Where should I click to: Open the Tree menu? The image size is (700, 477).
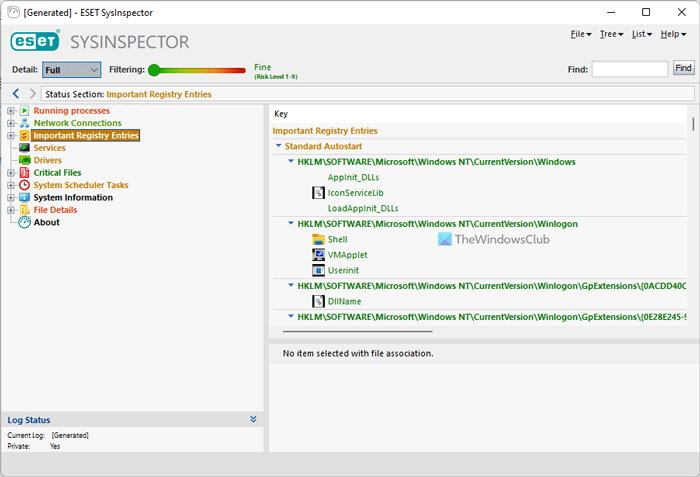point(611,34)
